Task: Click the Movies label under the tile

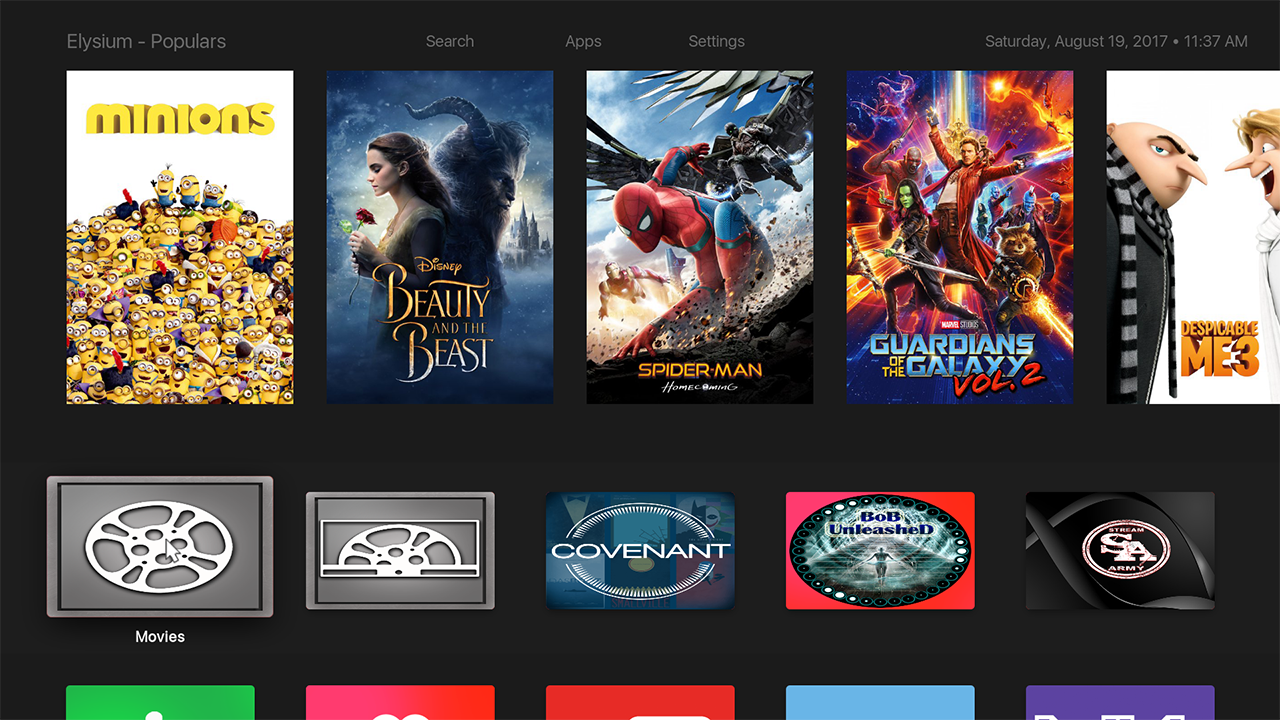Action: coord(160,636)
